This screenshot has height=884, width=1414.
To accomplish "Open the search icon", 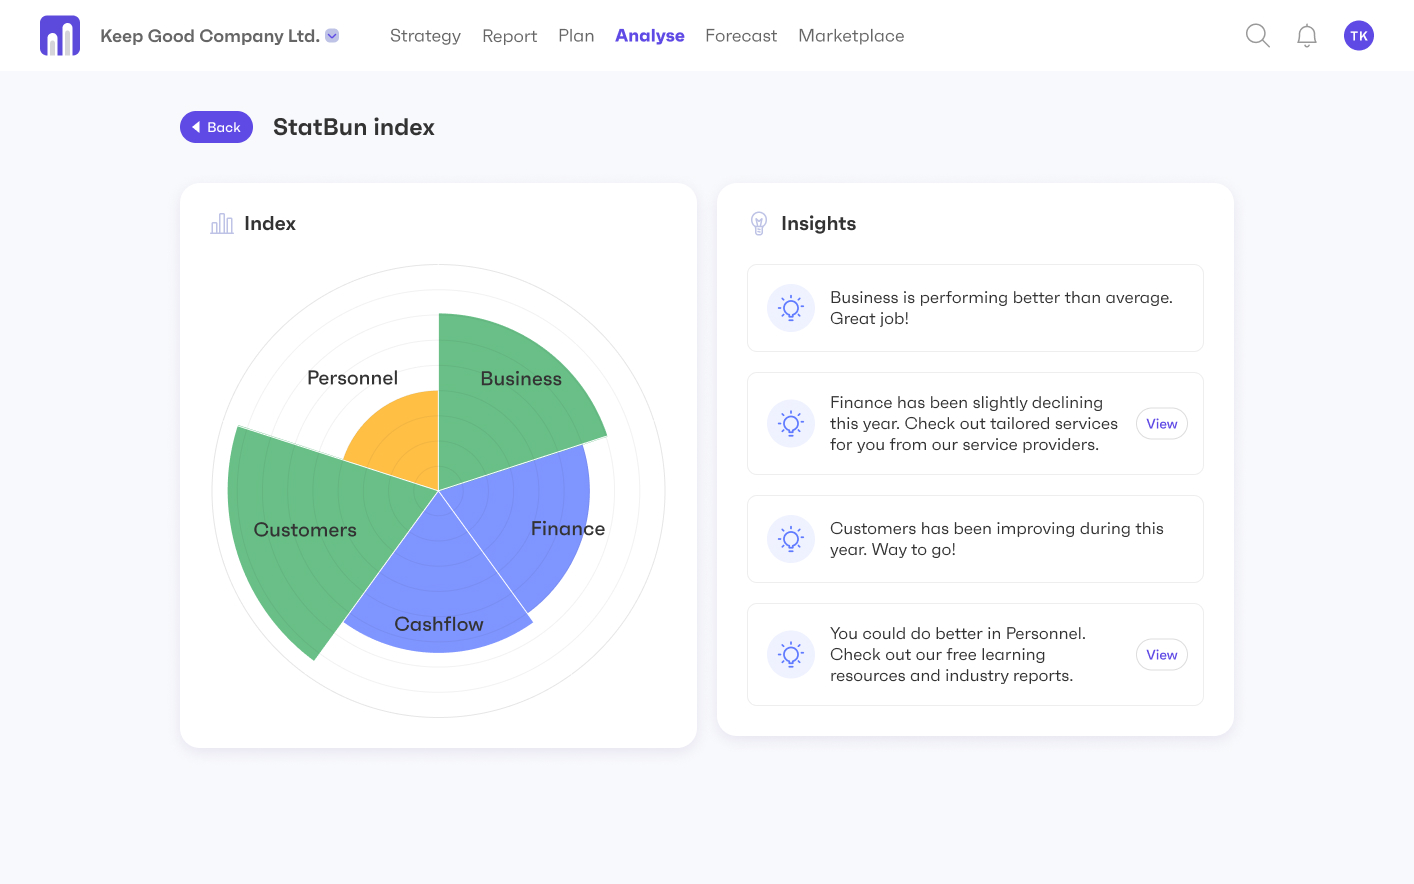I will point(1257,36).
